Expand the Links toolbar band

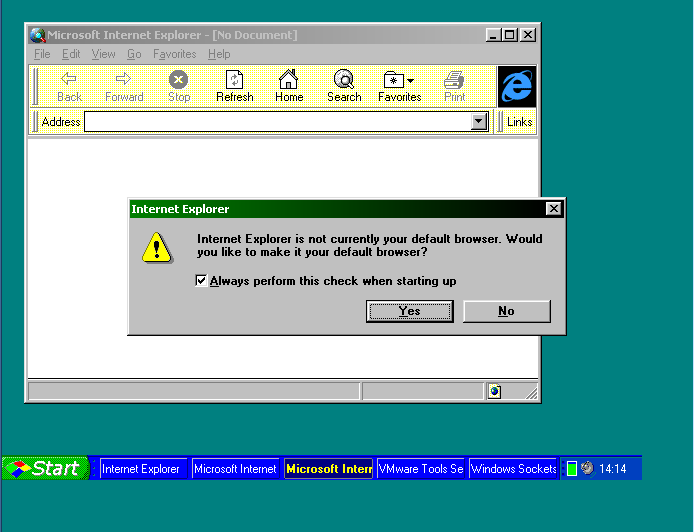[x=519, y=122]
